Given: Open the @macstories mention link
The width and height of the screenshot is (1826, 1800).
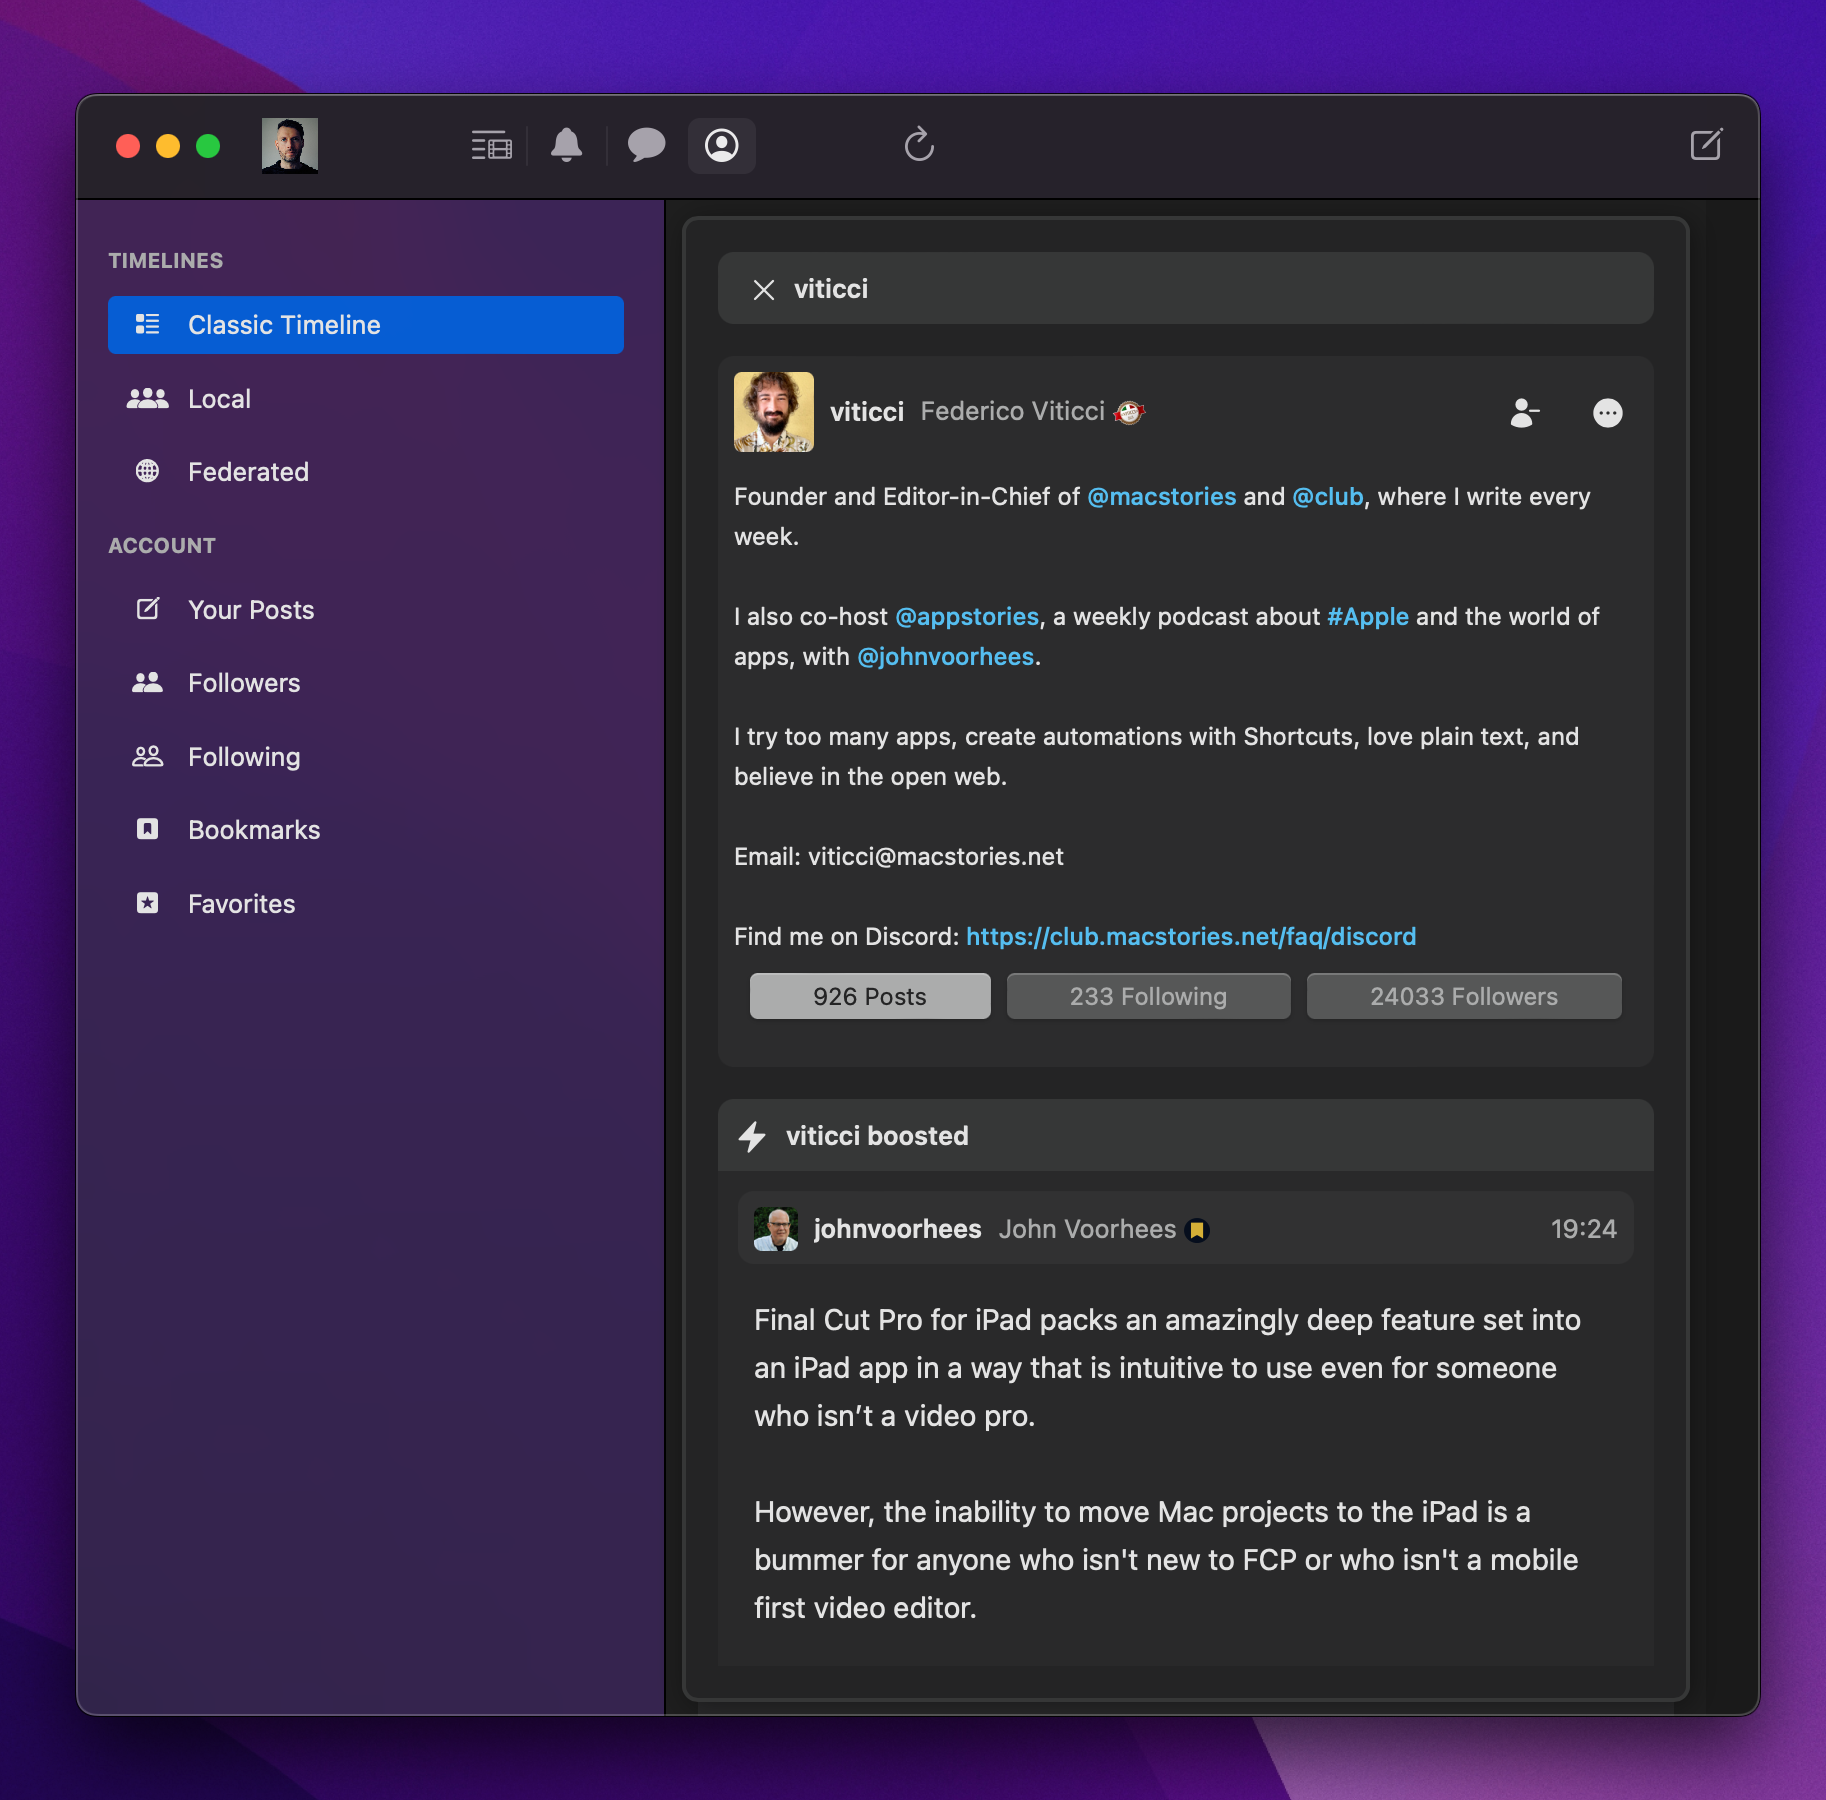Looking at the screenshot, I should tap(1162, 497).
